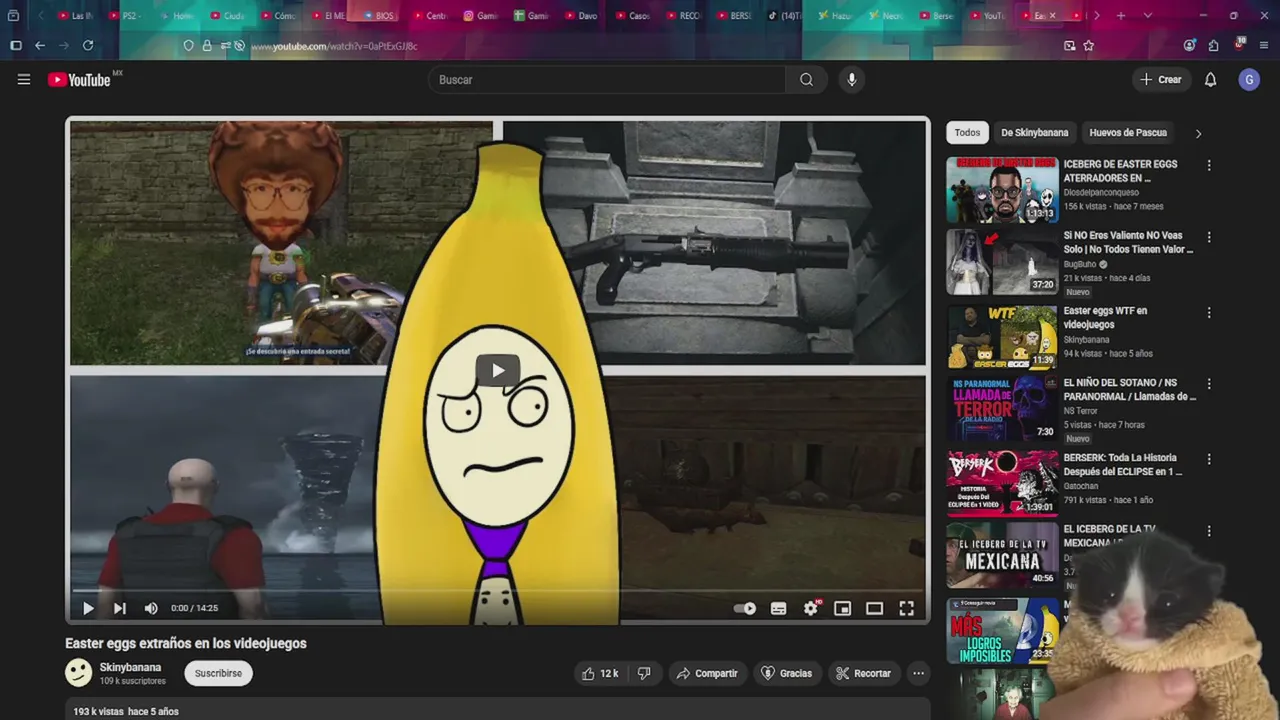This screenshot has width=1280, height=720.
Task: Show more filter chips with the arrow
Action: click(x=1198, y=133)
